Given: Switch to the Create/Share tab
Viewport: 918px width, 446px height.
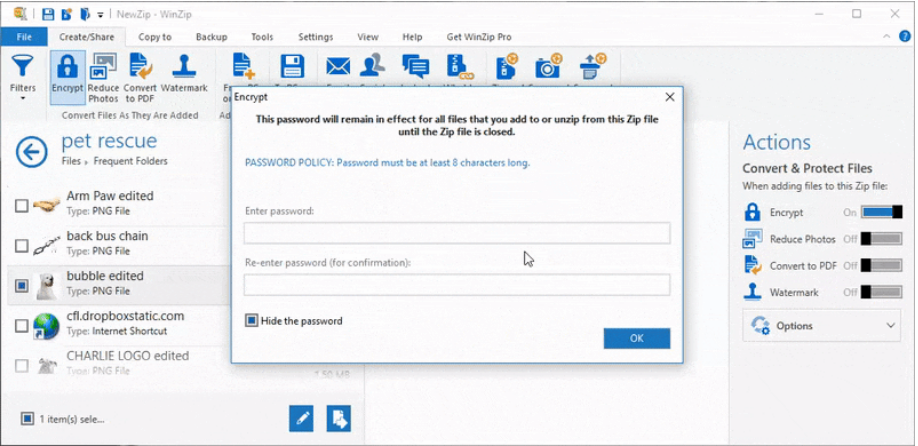Looking at the screenshot, I should click(87, 37).
